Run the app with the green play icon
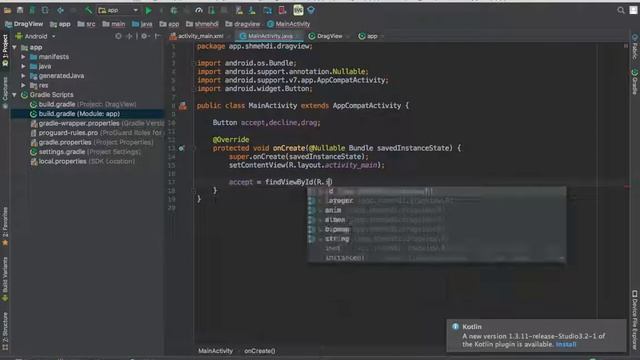This screenshot has height=360, width=640. pyautogui.click(x=149, y=10)
